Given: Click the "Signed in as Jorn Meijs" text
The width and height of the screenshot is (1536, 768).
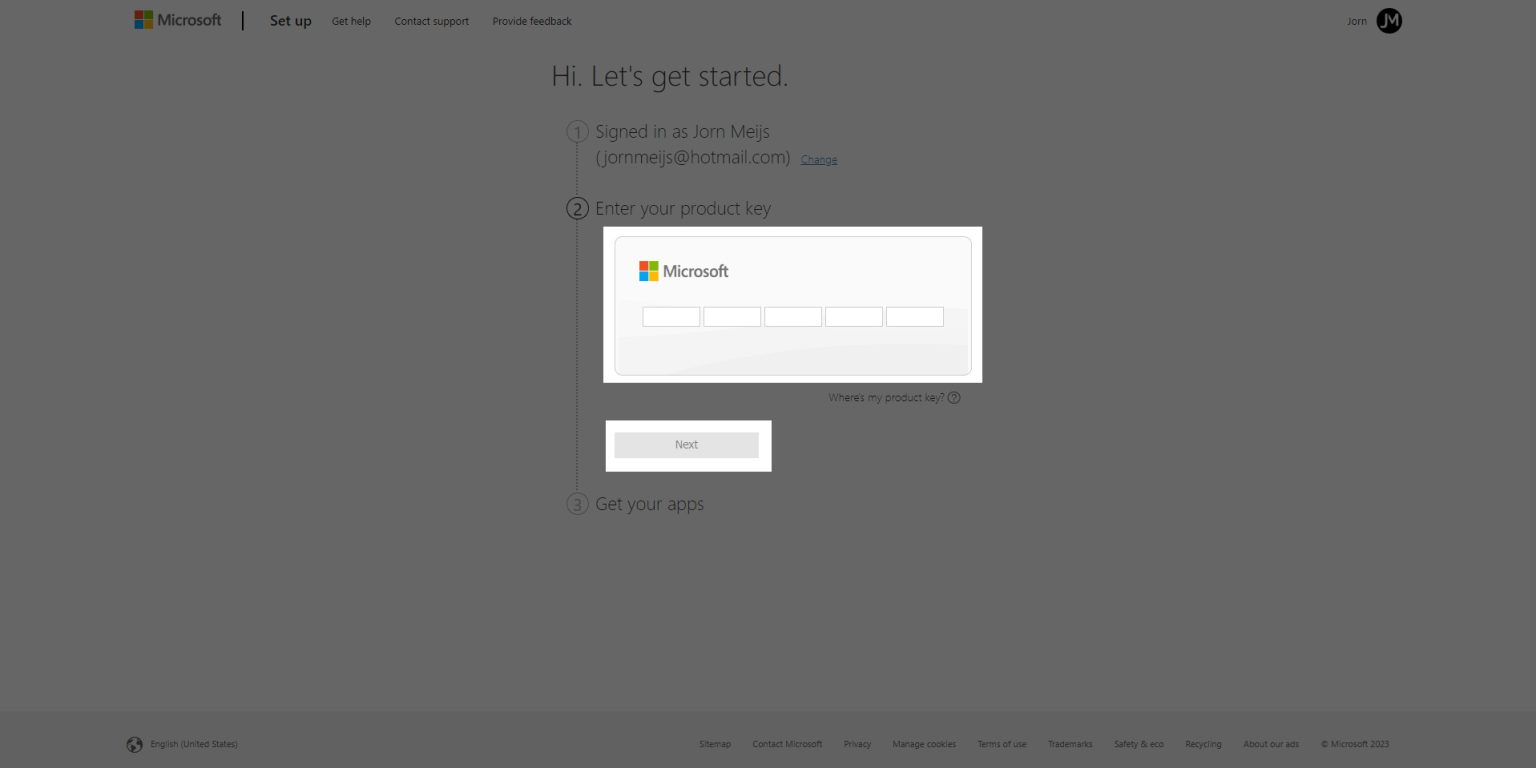Looking at the screenshot, I should click(x=683, y=132).
